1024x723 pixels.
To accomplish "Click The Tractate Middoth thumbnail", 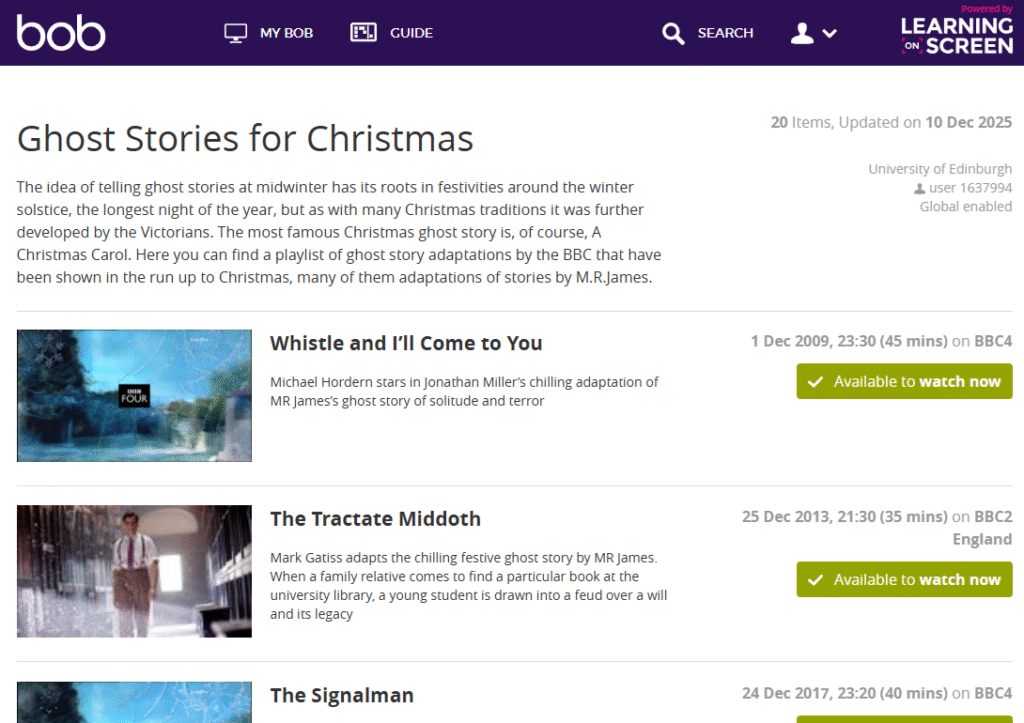I will pos(134,571).
